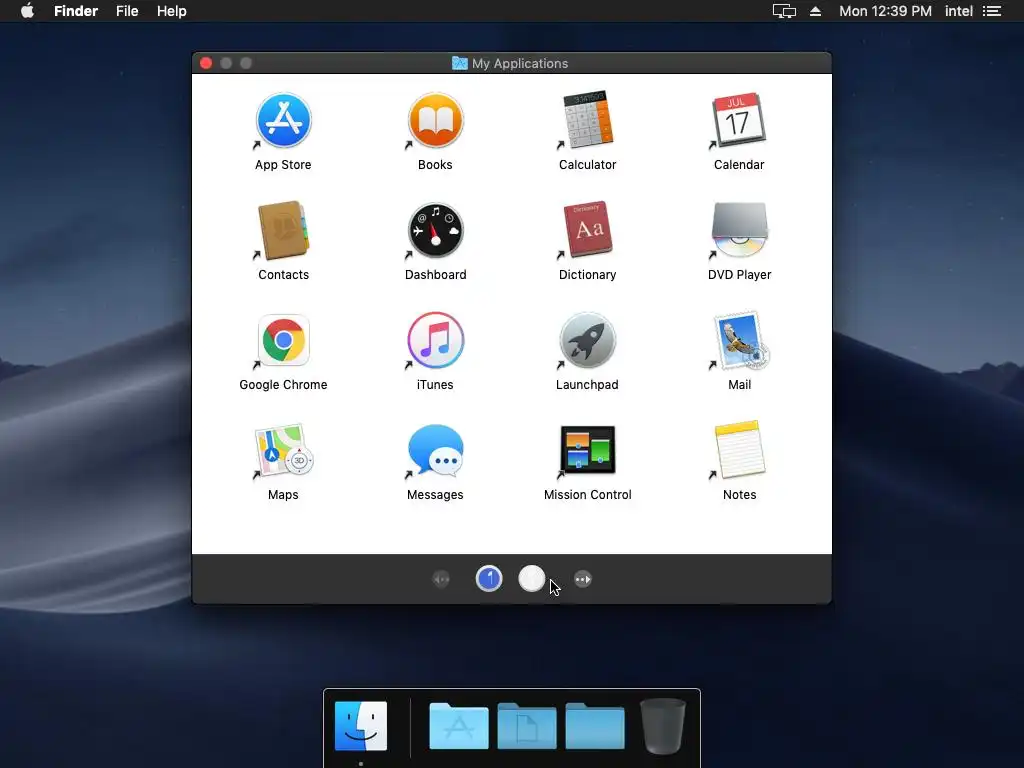Go to the previous page arrow
The height and width of the screenshot is (768, 1024).
click(441, 579)
